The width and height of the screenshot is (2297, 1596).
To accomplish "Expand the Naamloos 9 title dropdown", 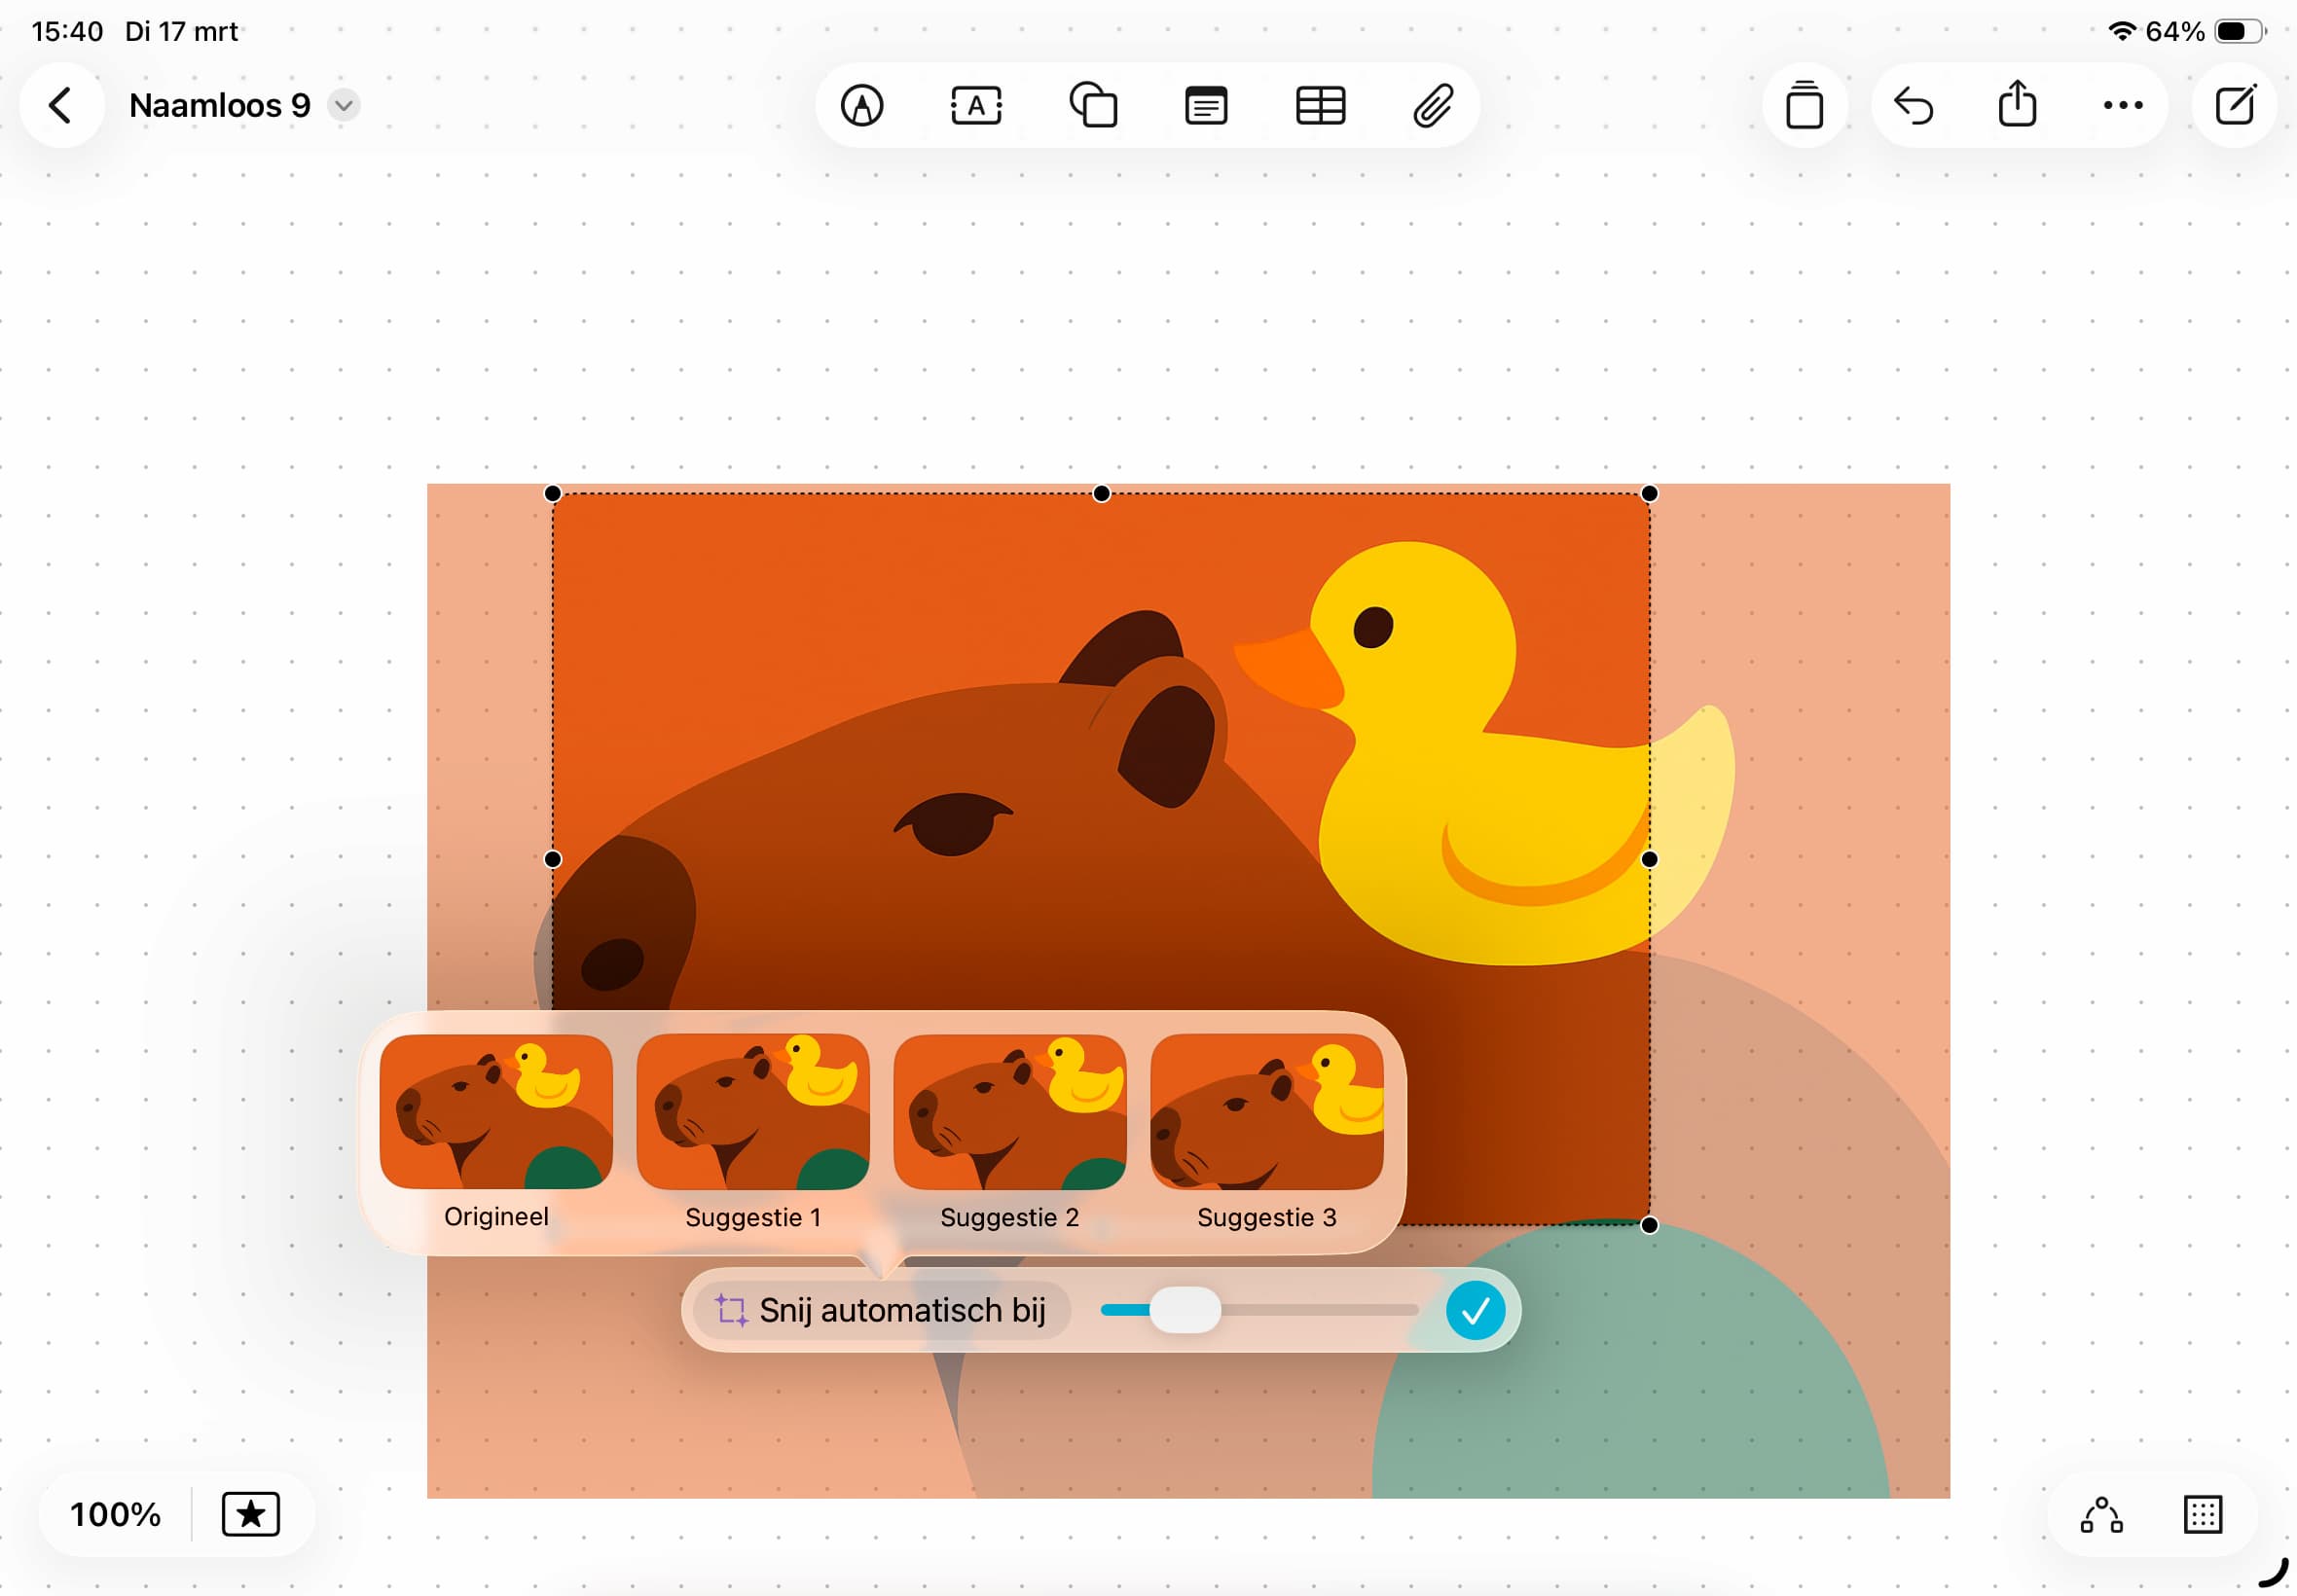I will [343, 105].
